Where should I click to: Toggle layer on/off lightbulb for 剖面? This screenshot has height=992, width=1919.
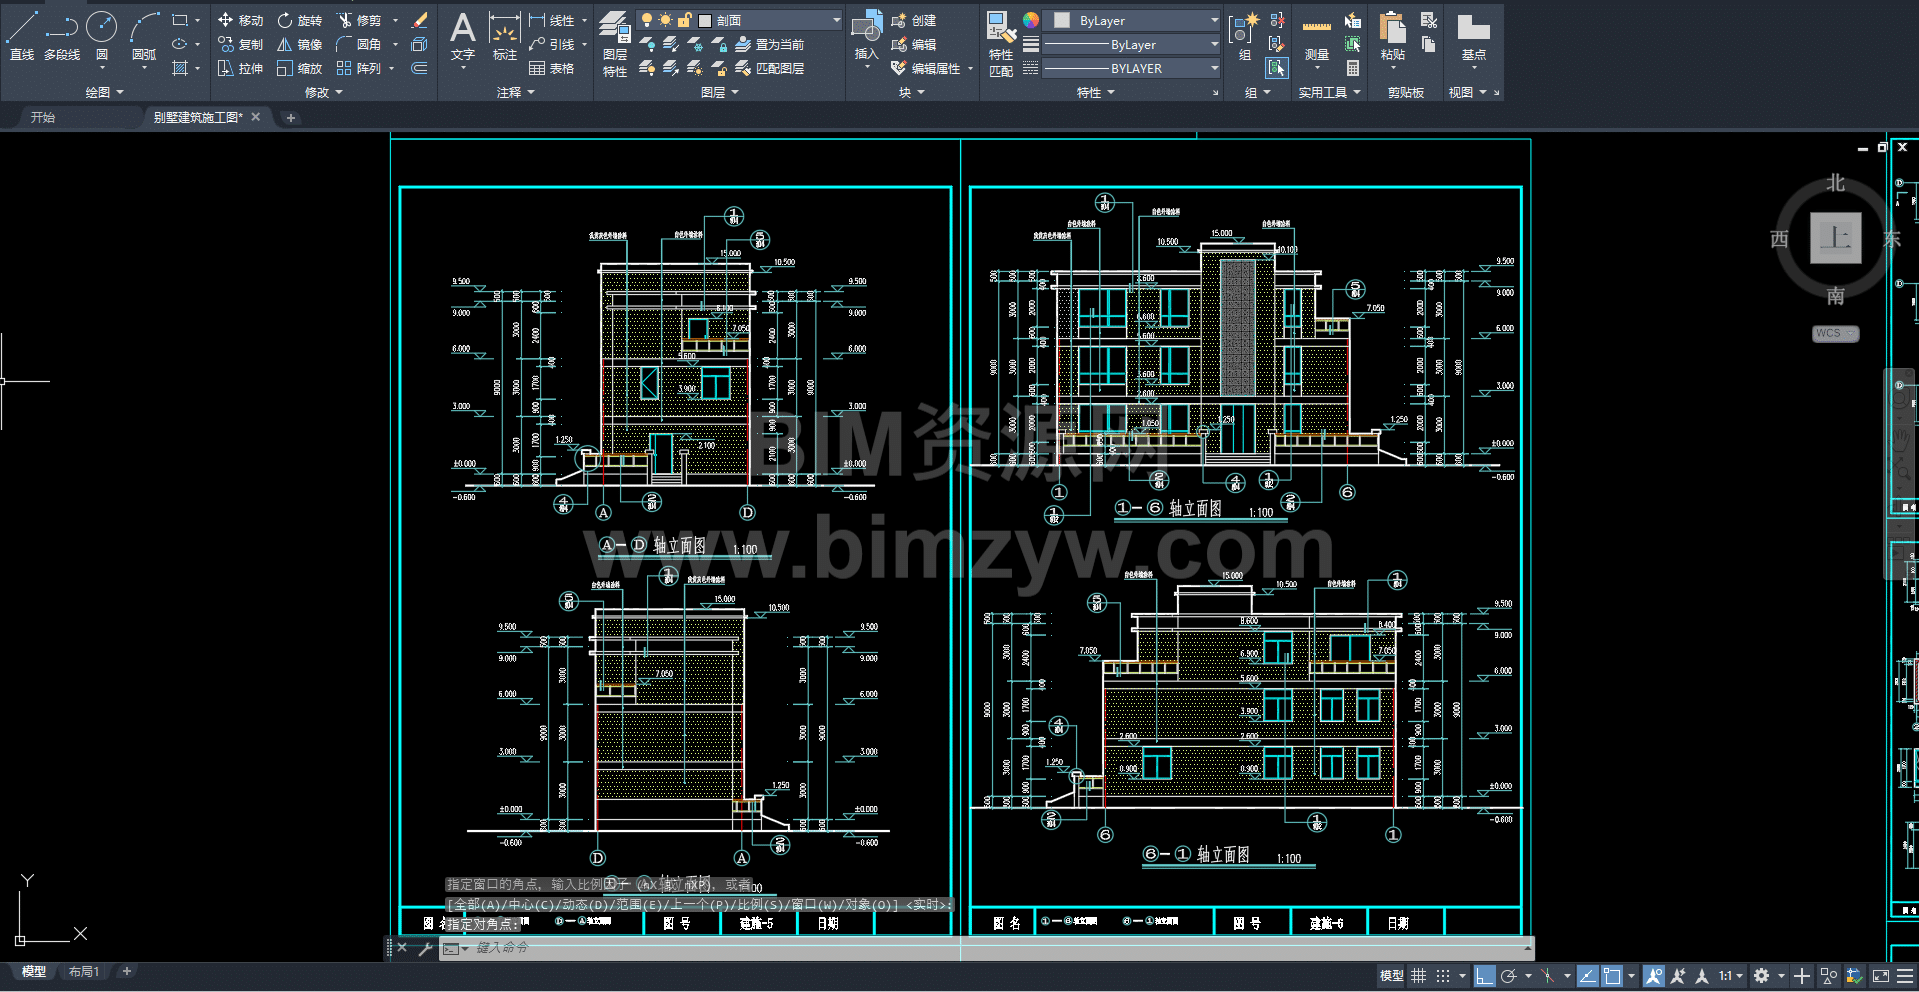(647, 20)
